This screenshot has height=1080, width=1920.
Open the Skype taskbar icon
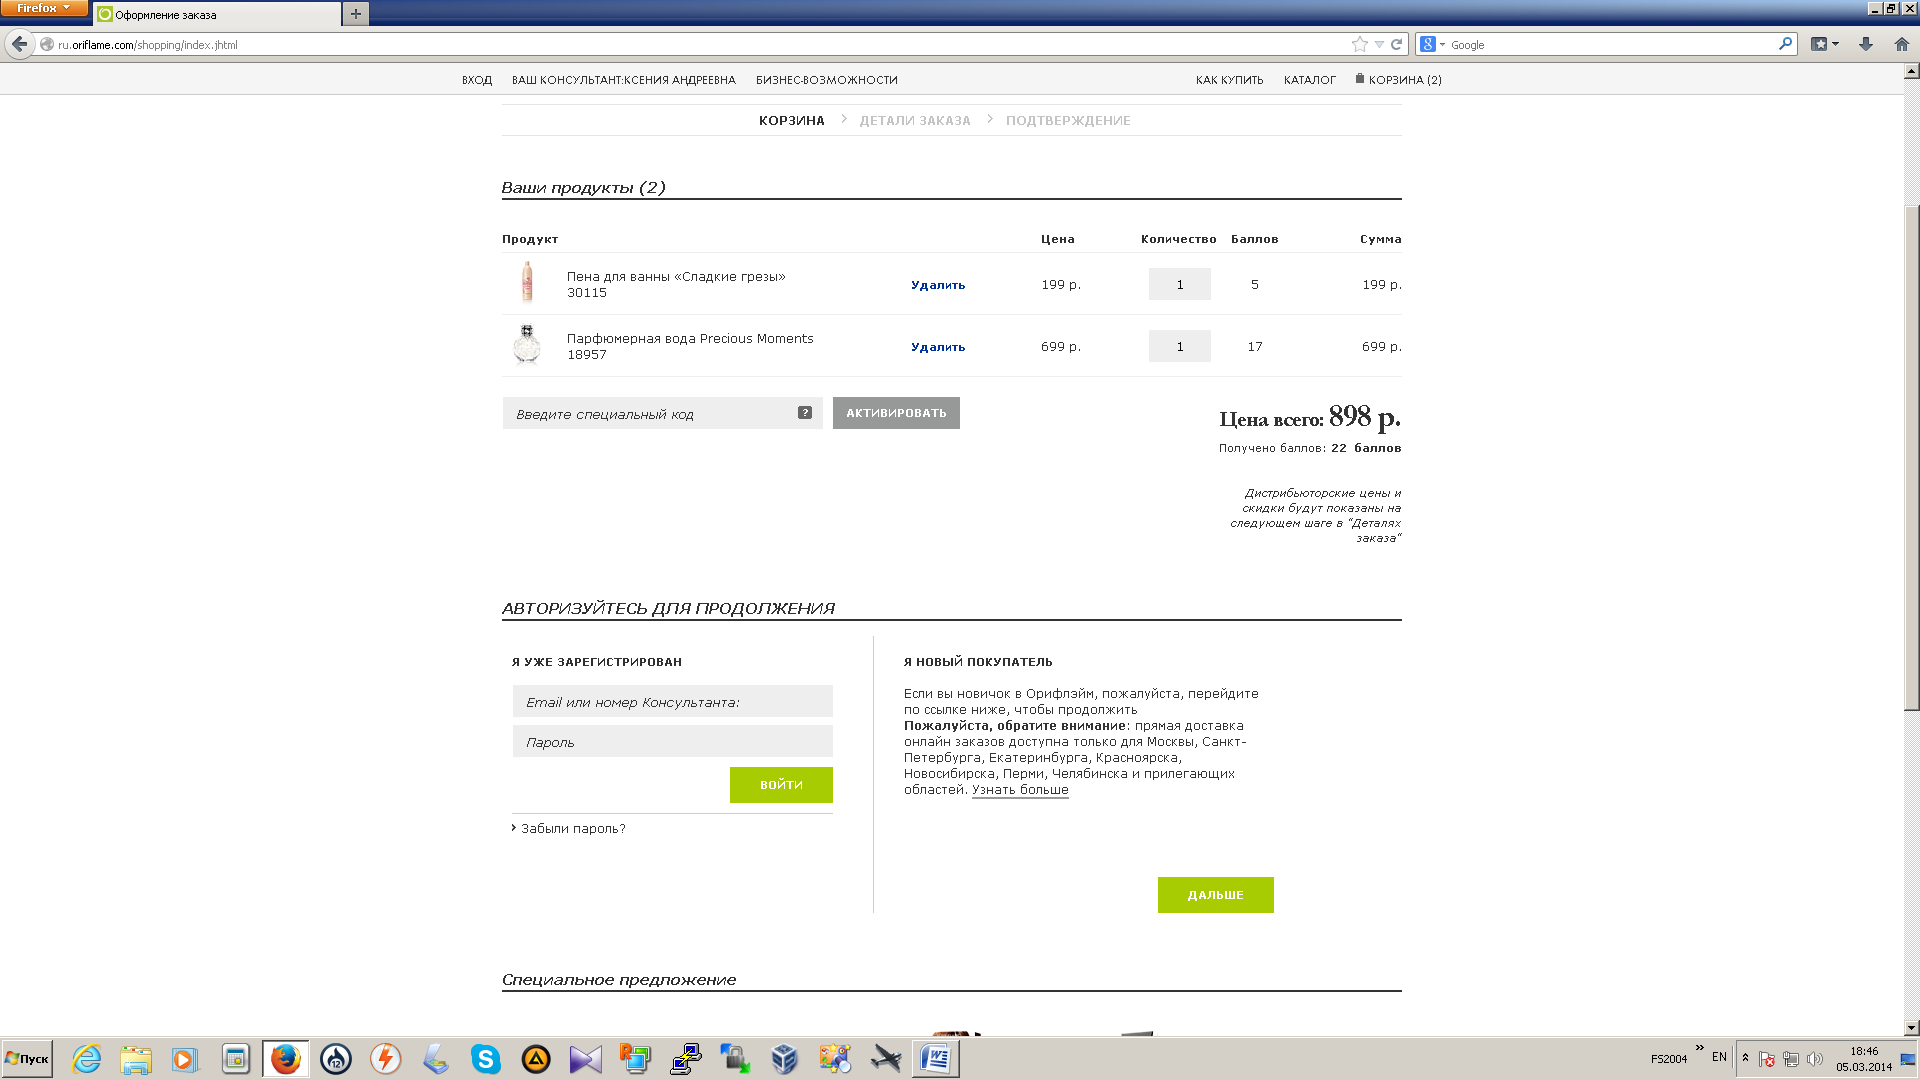(485, 1058)
